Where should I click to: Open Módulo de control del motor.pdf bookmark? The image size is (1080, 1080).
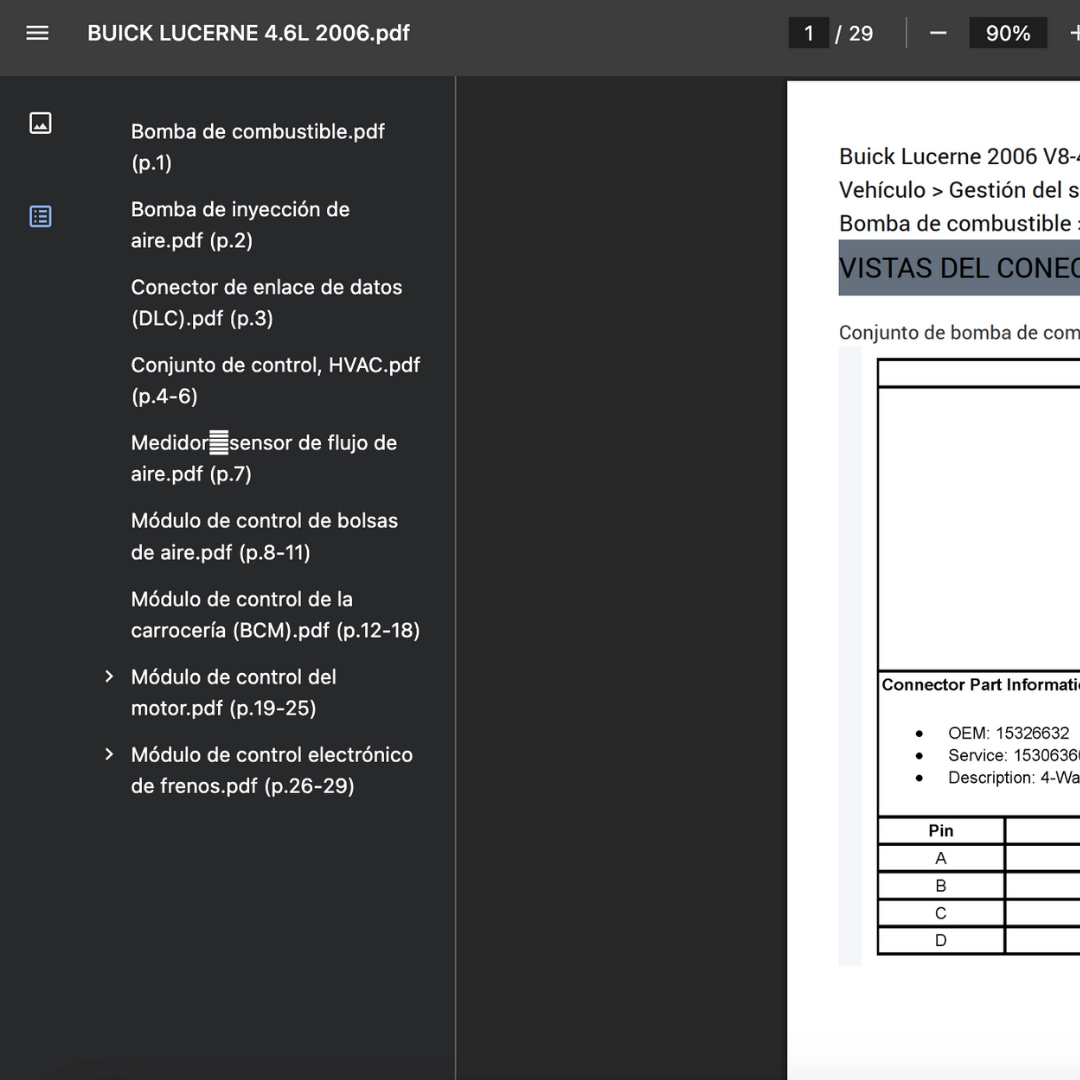233,692
